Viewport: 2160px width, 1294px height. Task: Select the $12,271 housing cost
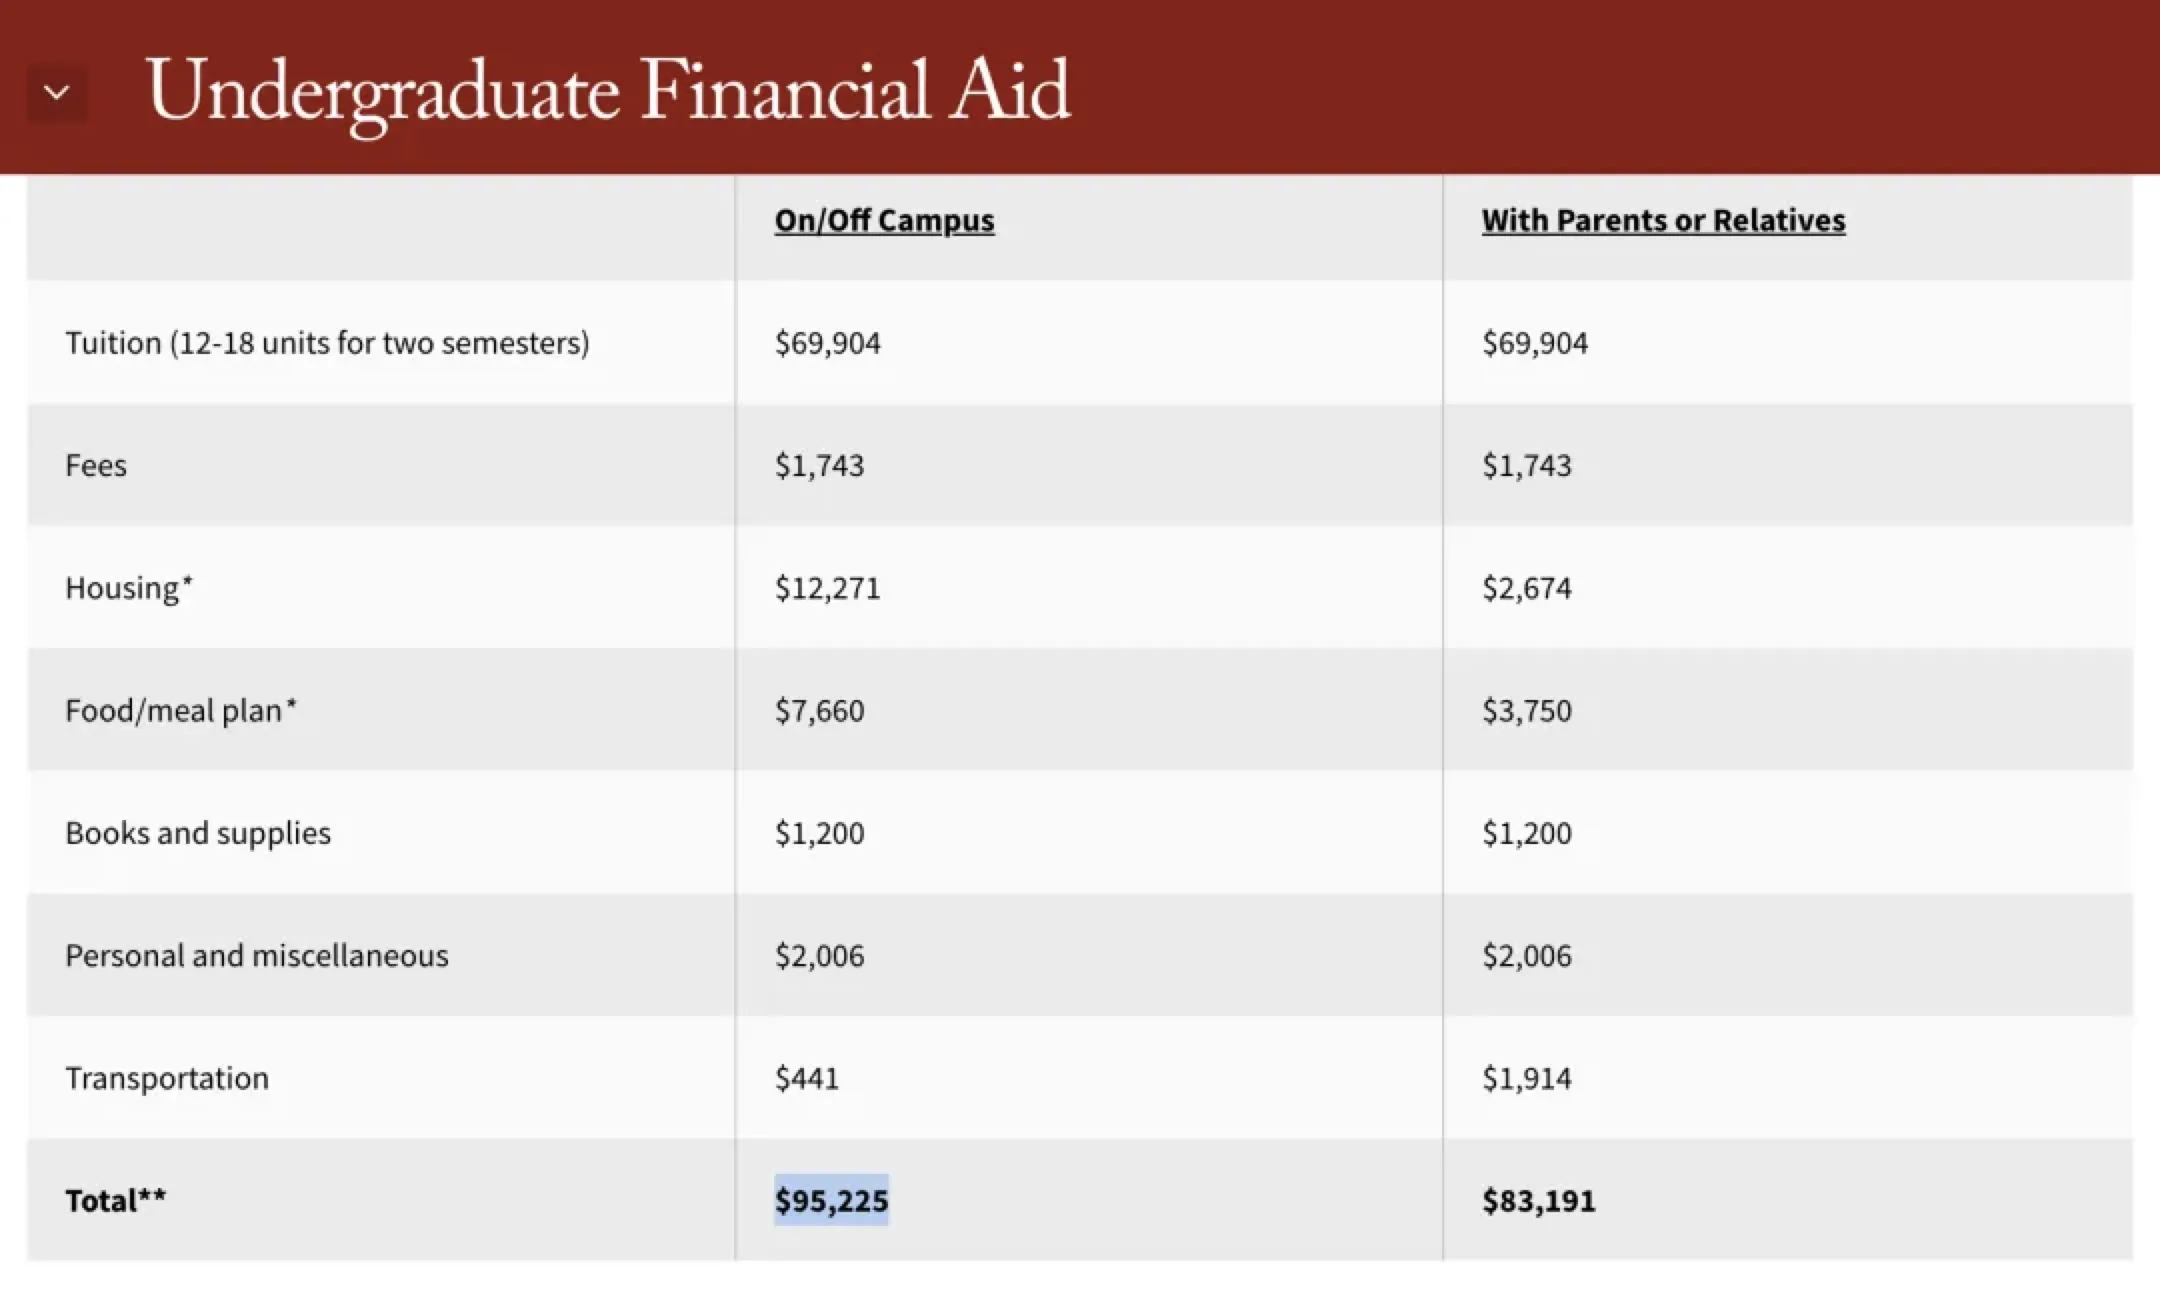click(x=827, y=588)
